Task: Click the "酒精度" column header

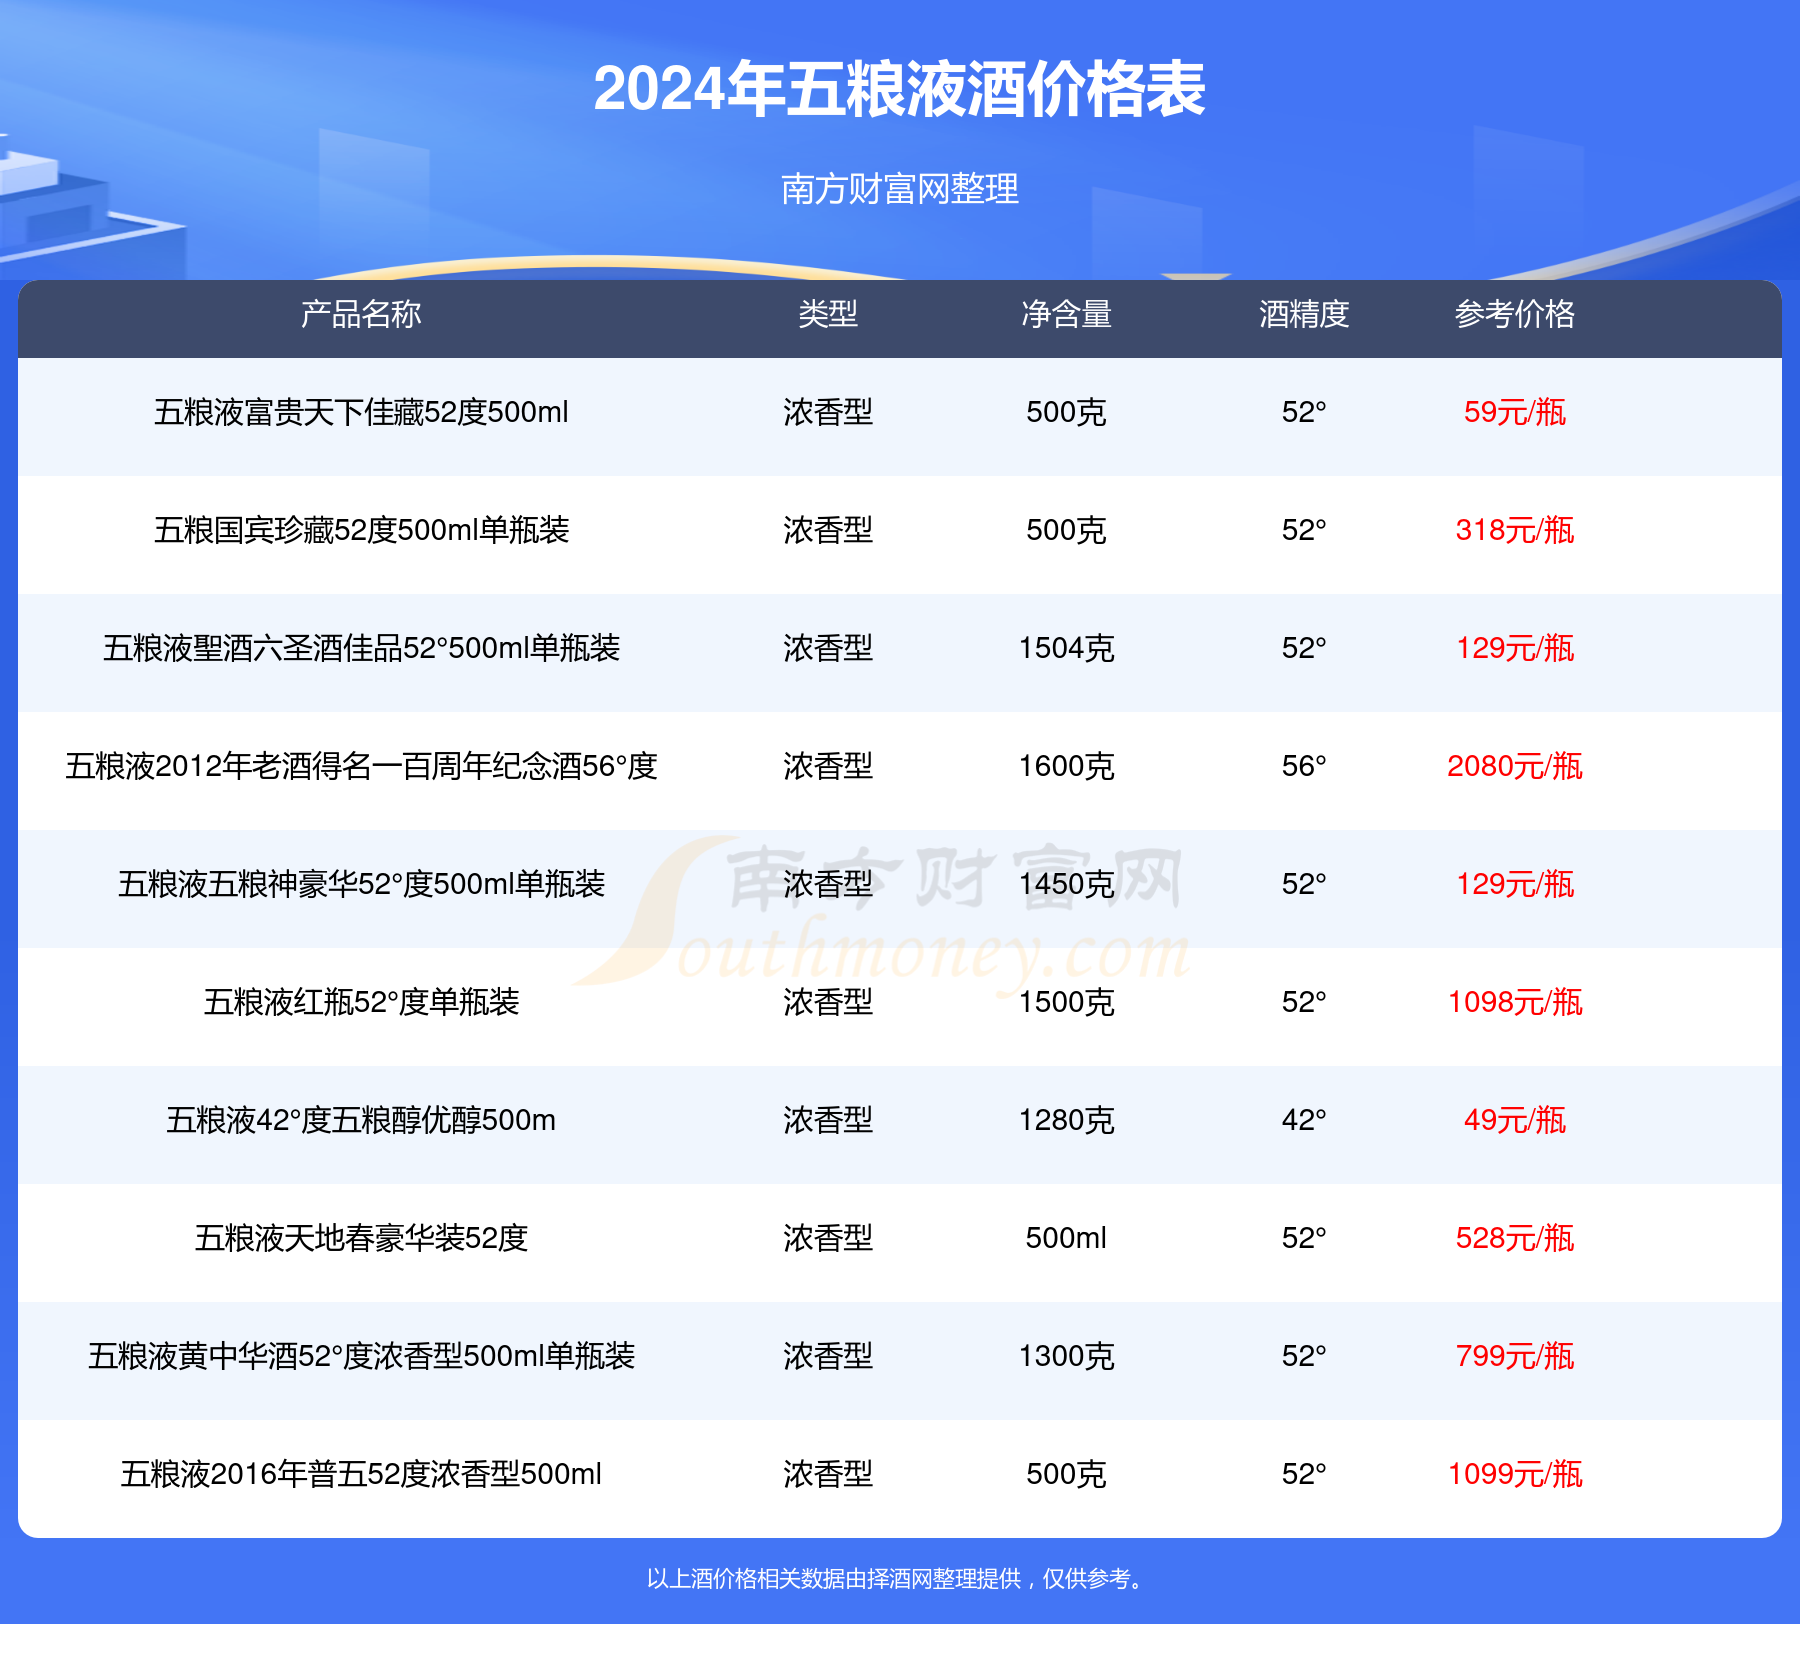Action: 1304,314
